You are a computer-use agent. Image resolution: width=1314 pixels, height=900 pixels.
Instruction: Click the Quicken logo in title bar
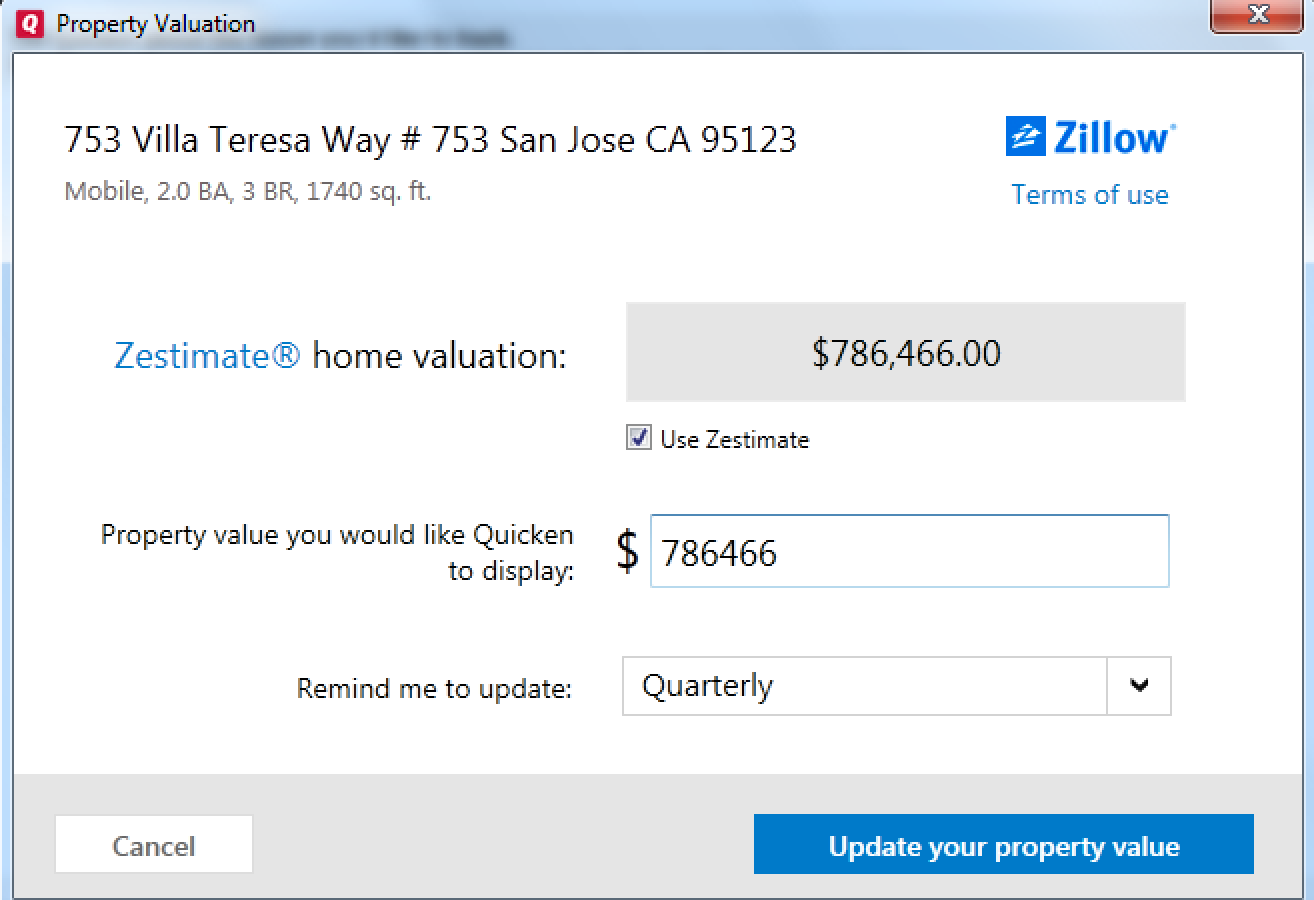pos(30,23)
